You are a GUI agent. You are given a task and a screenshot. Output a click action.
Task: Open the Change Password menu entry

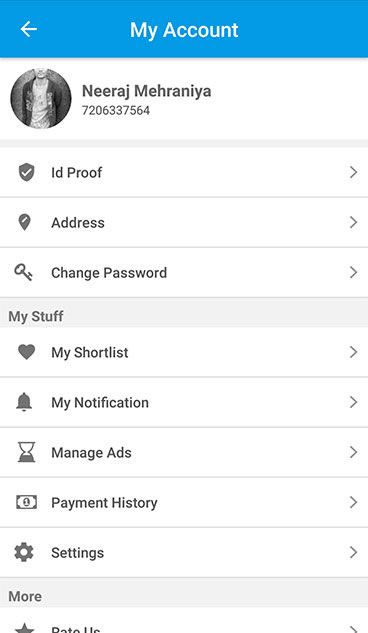click(184, 272)
